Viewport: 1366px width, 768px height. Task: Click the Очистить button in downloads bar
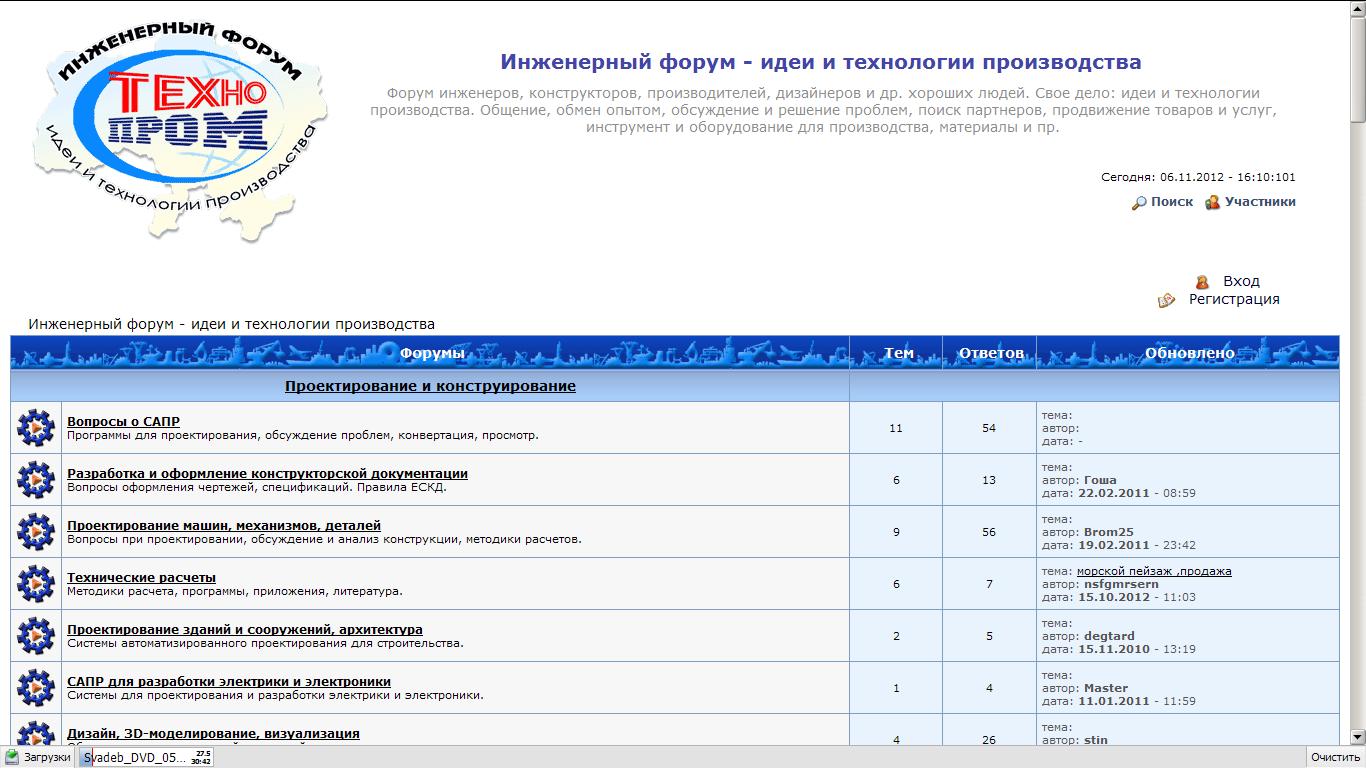tap(1335, 757)
